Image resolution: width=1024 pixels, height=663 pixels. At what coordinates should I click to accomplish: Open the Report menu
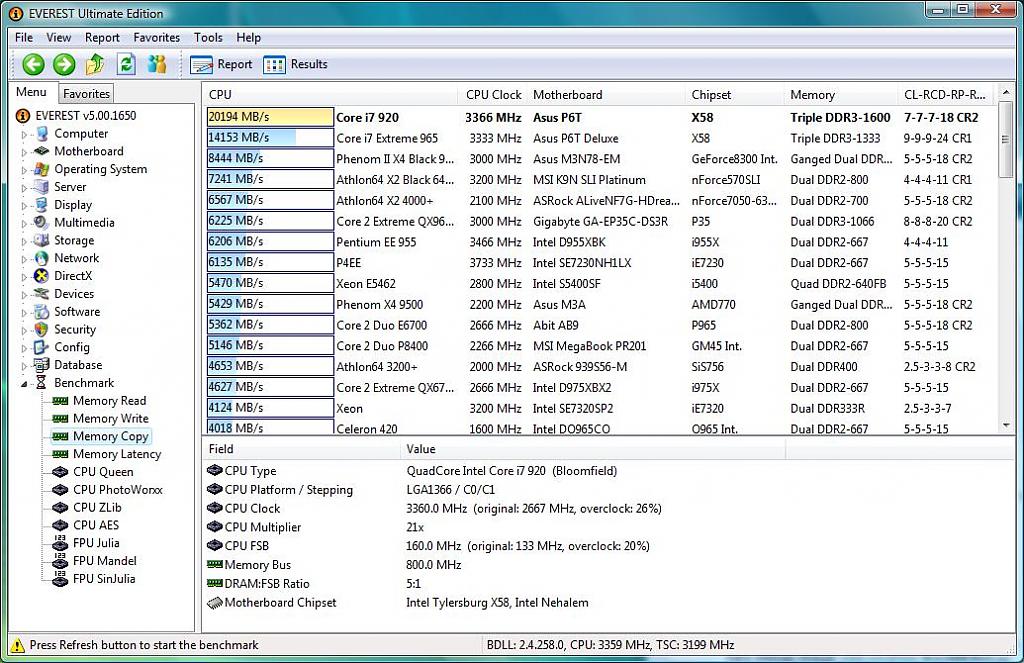102,37
